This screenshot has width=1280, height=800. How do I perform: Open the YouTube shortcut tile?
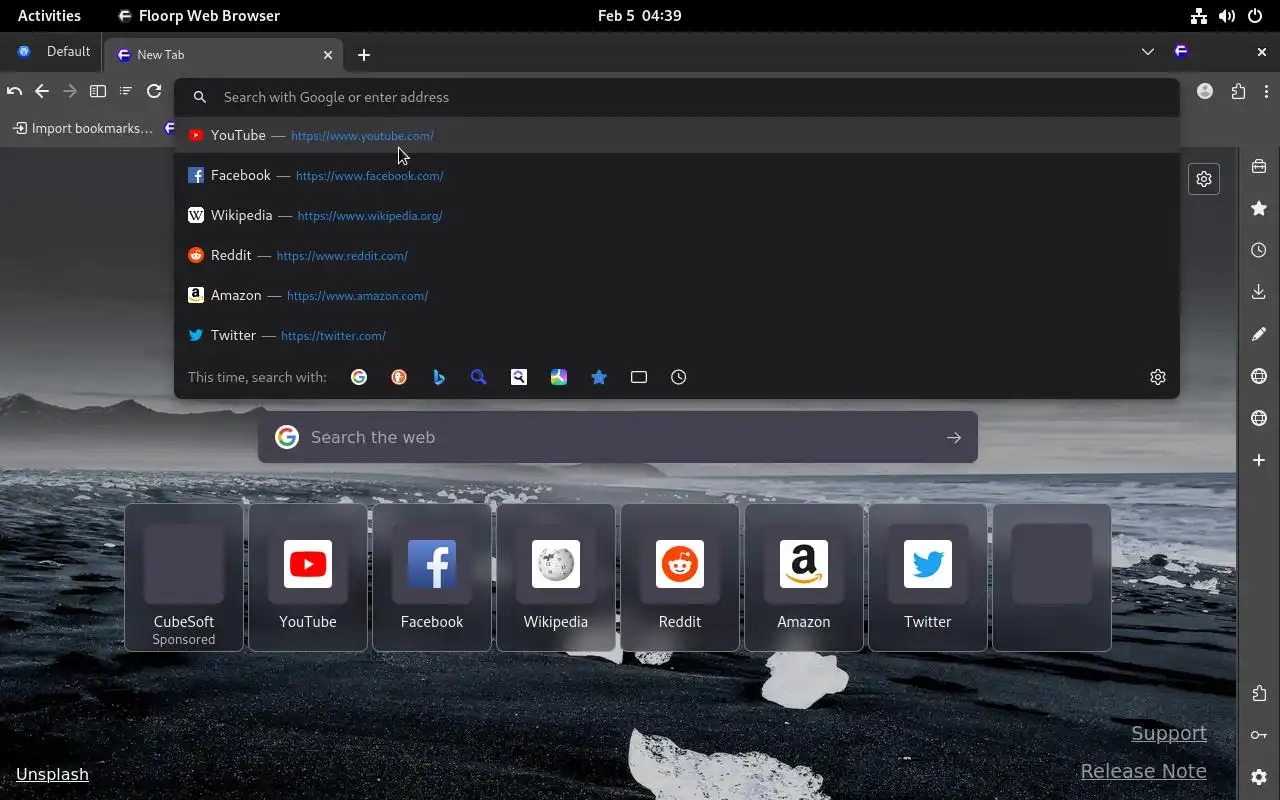[x=308, y=577]
